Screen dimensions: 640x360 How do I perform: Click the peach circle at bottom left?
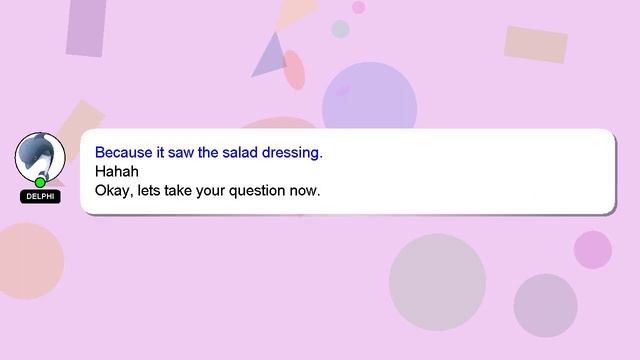[28, 261]
